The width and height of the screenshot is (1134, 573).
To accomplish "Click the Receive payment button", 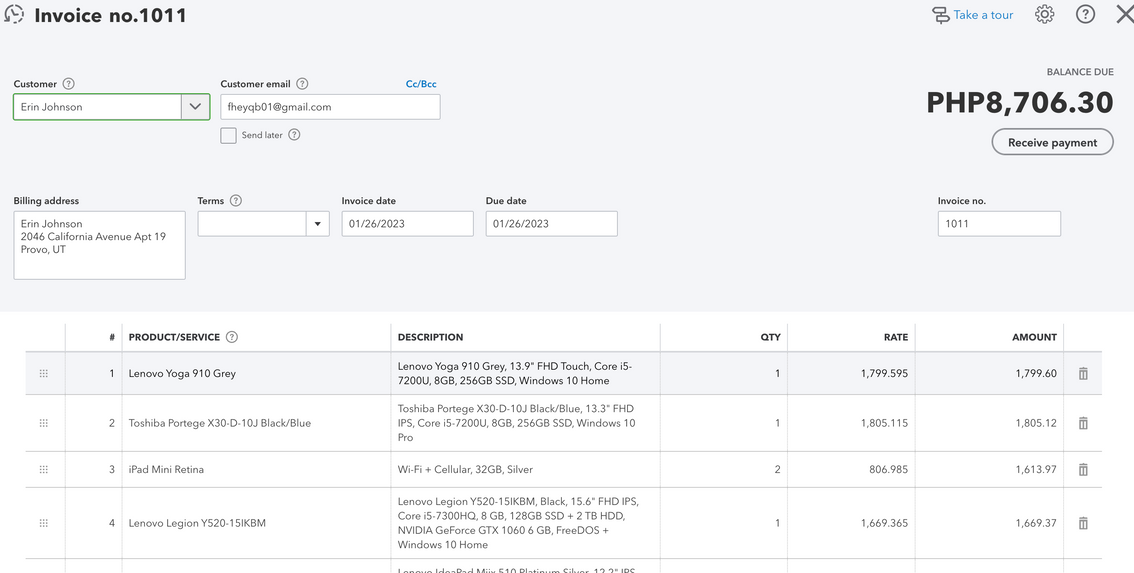I will 1052,143.
